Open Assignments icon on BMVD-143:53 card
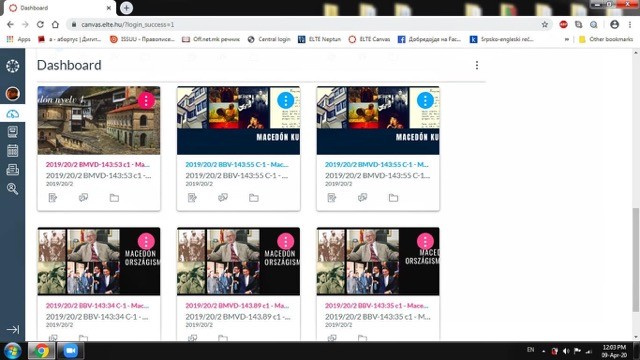The width and height of the screenshot is (640, 360). [53, 198]
